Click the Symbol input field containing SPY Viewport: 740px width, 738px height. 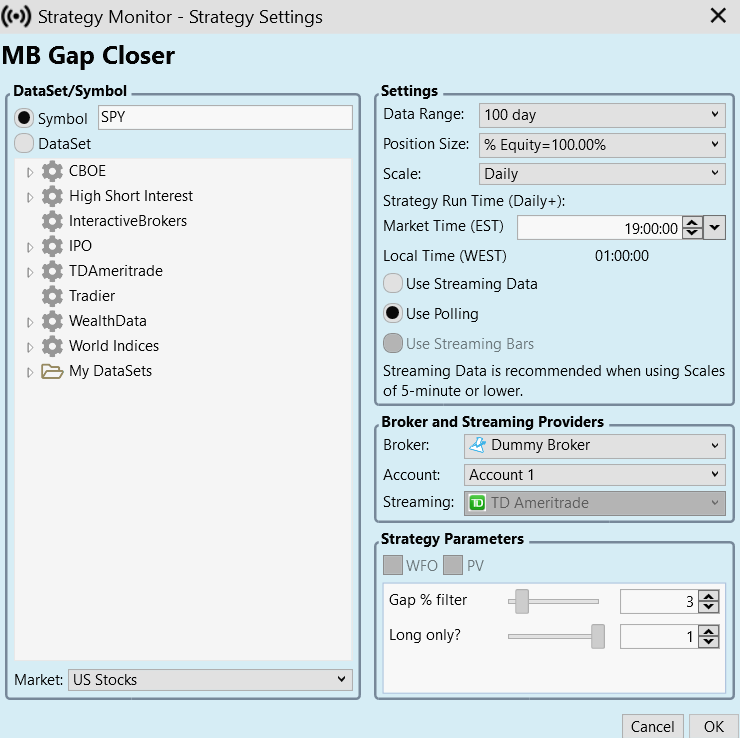coord(225,117)
